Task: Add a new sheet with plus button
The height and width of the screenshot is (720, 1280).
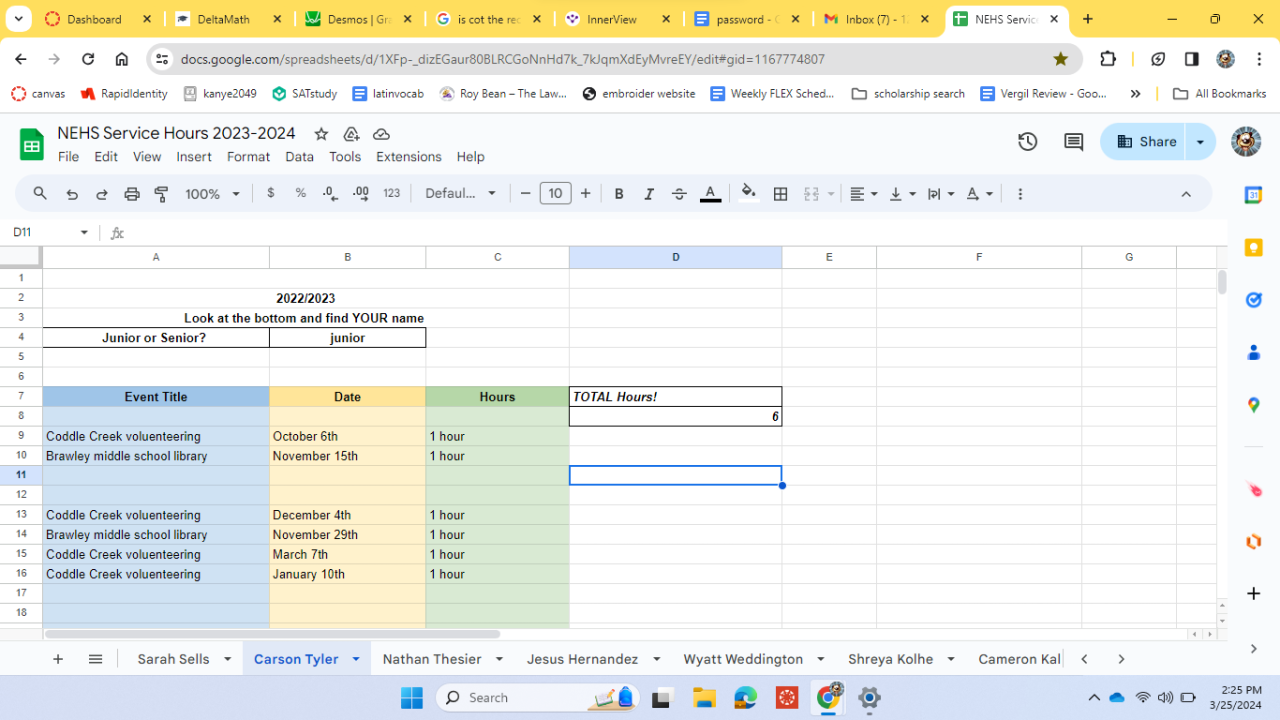Action: [58, 659]
